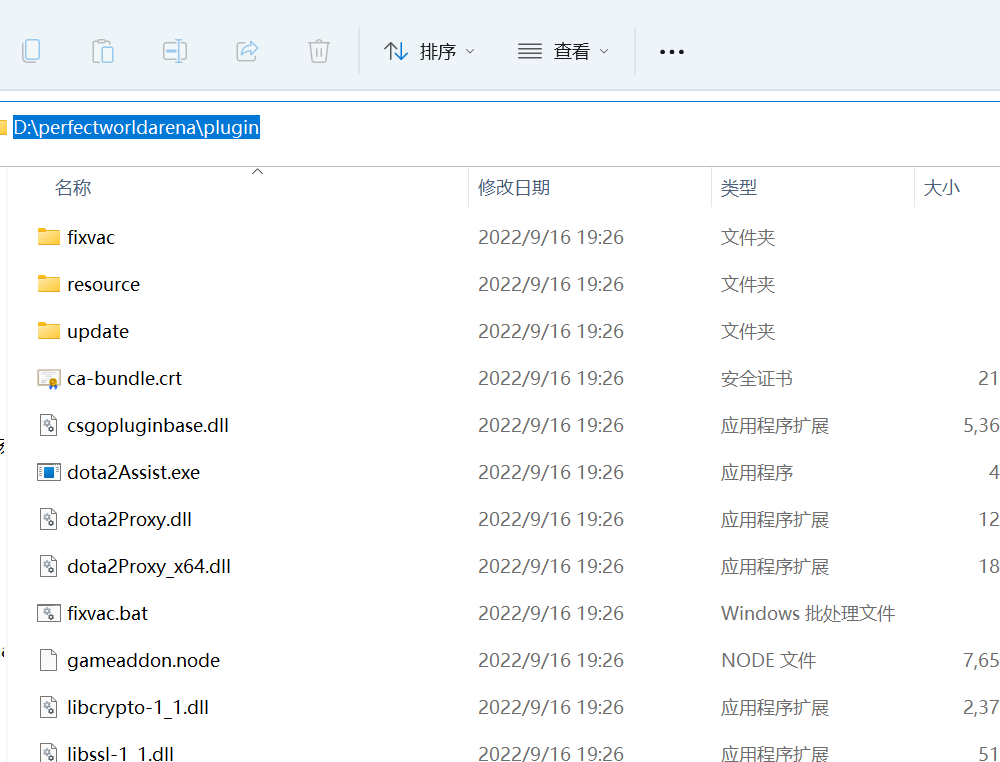Sort by the 修改日期 column header
Viewport: 1000px width, 762px height.
coord(514,187)
